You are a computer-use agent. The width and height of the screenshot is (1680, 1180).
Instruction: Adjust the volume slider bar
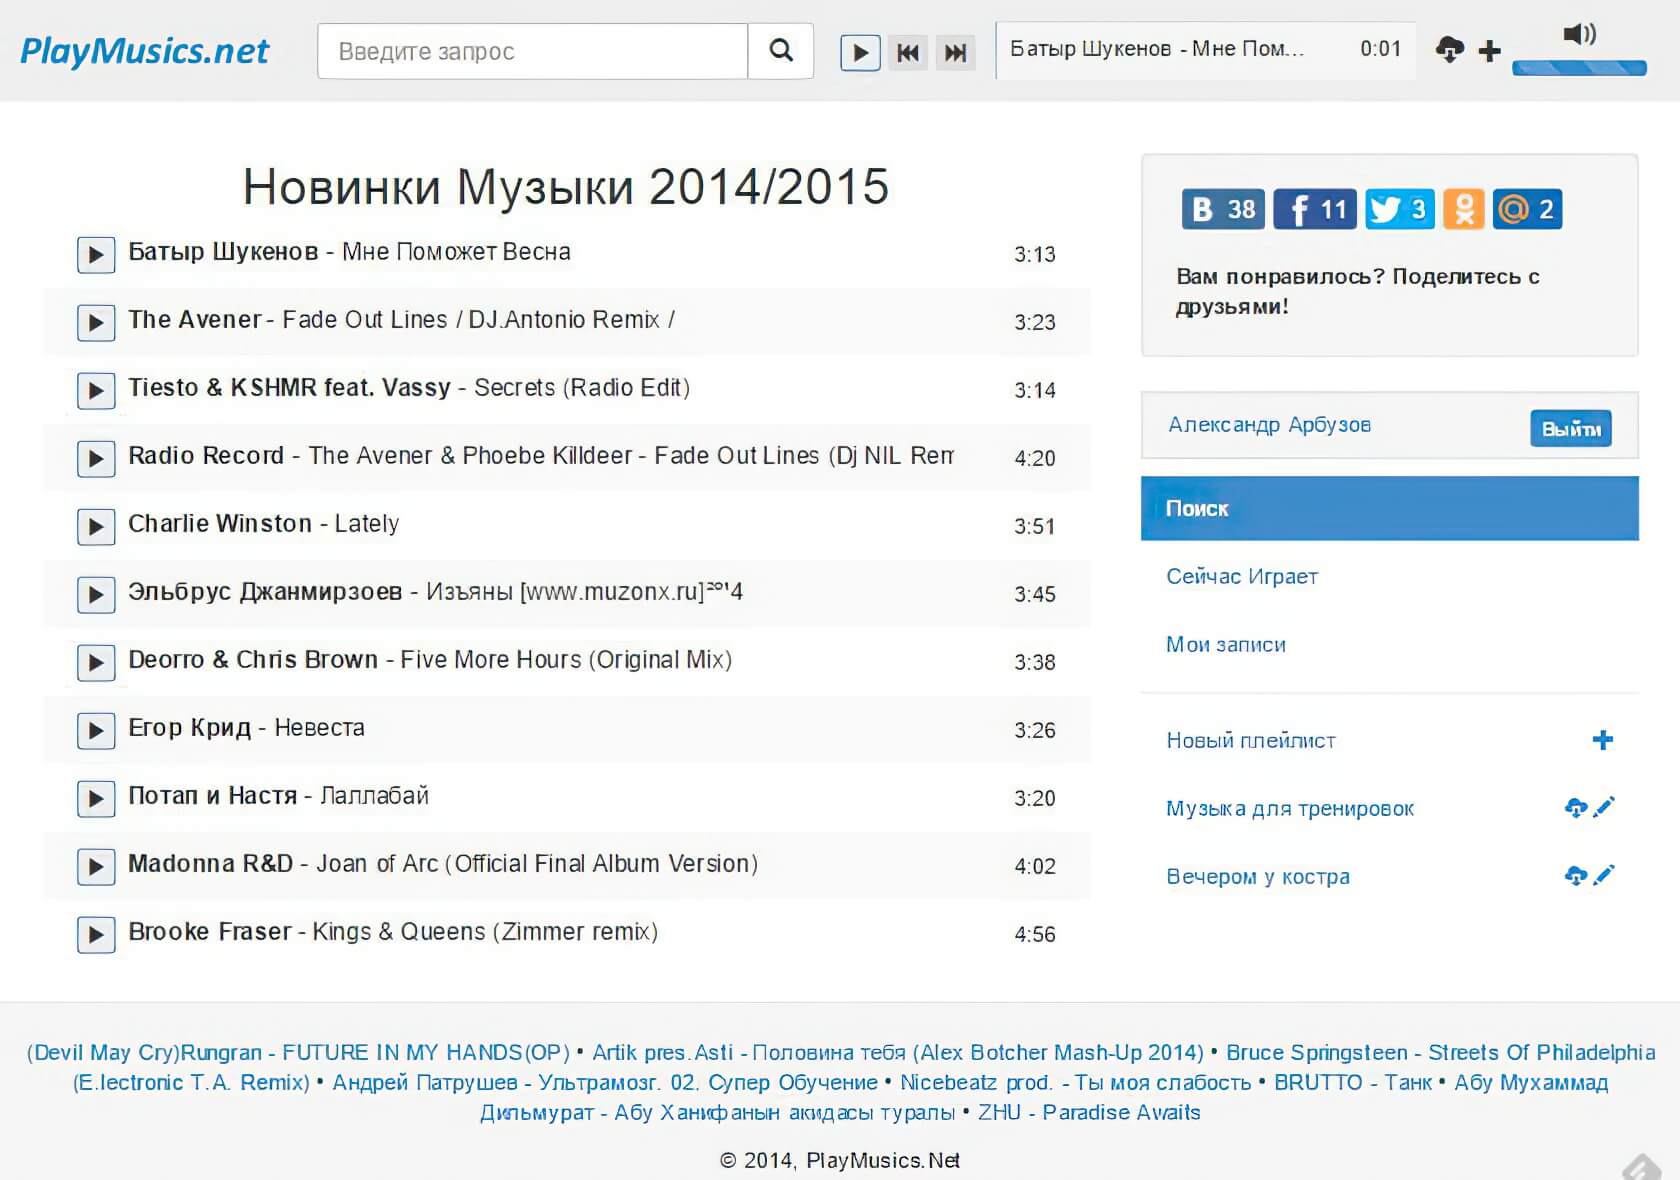point(1579,68)
